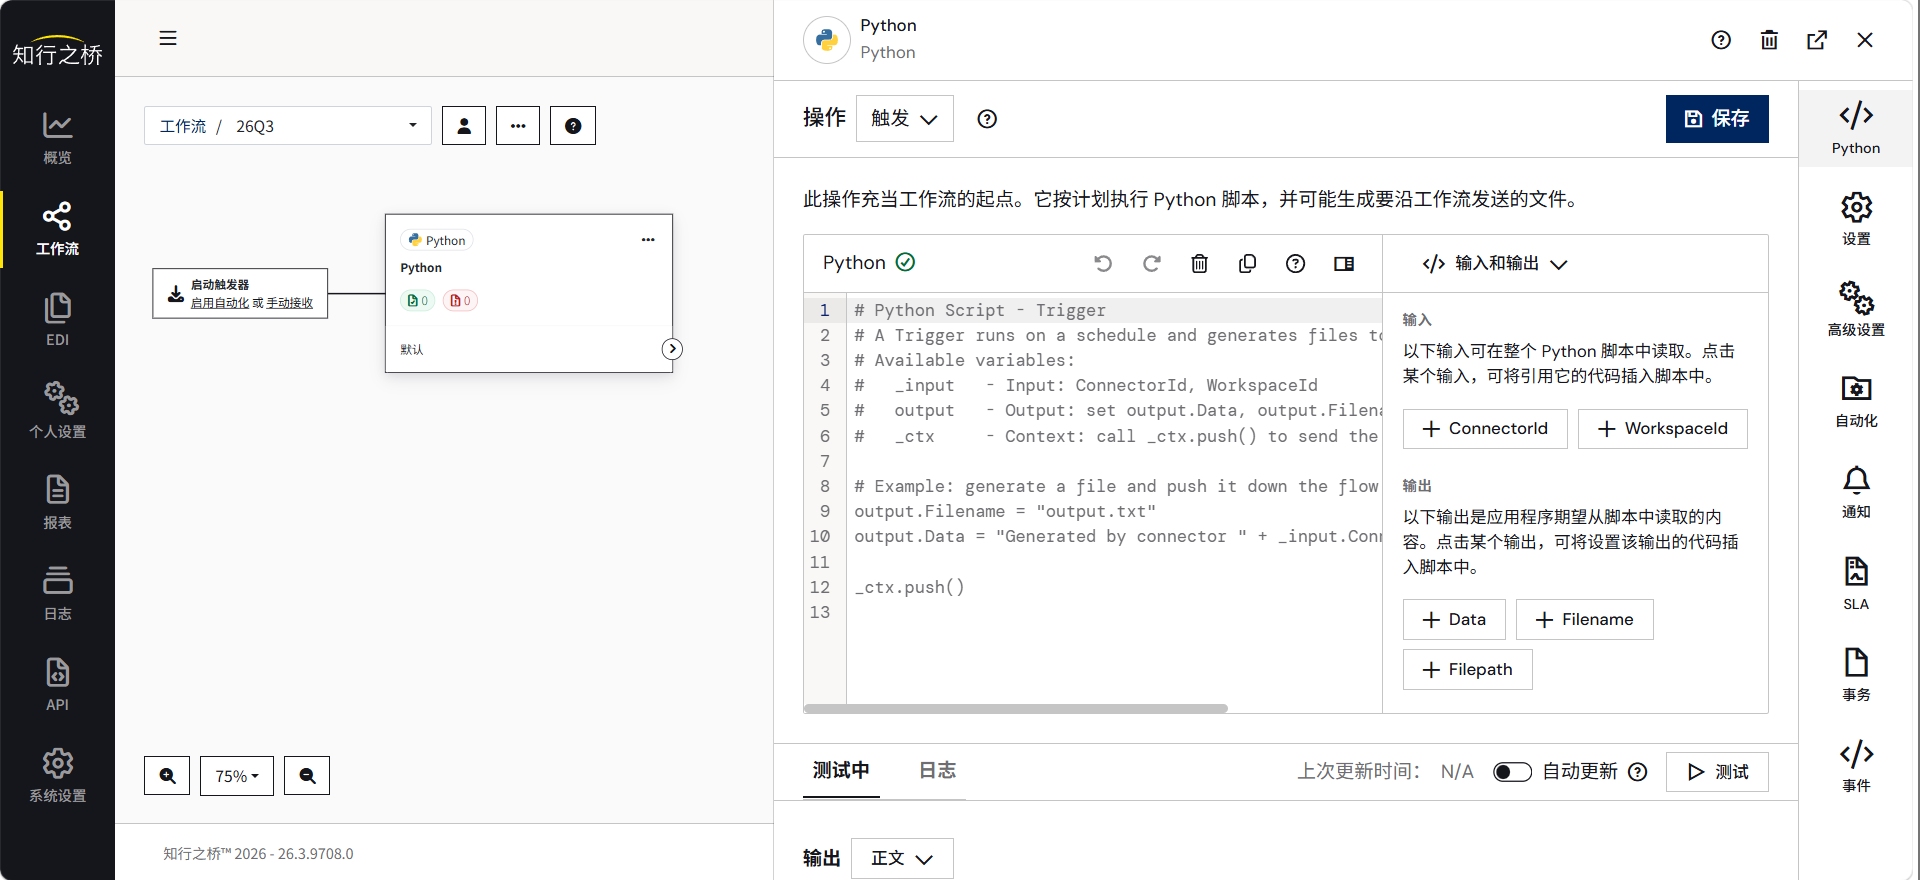
Task: Click the 知行之桥 logo
Action: pos(57,50)
